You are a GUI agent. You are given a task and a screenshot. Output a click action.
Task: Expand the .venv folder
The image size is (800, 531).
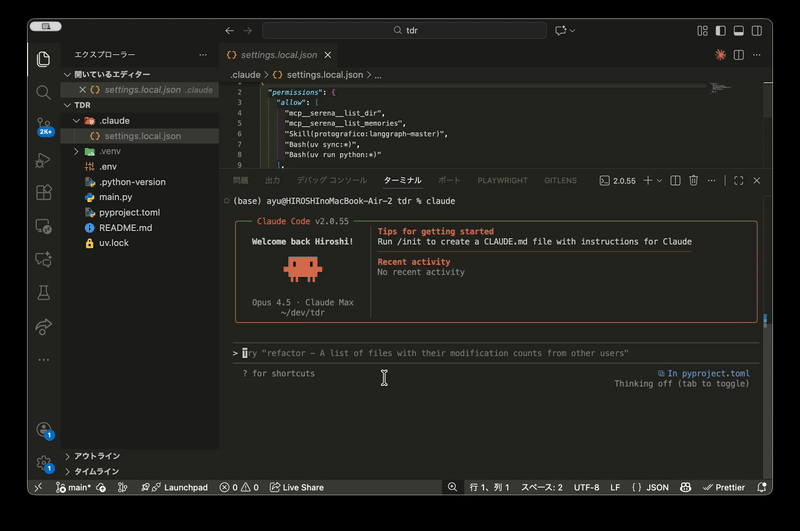(76, 151)
